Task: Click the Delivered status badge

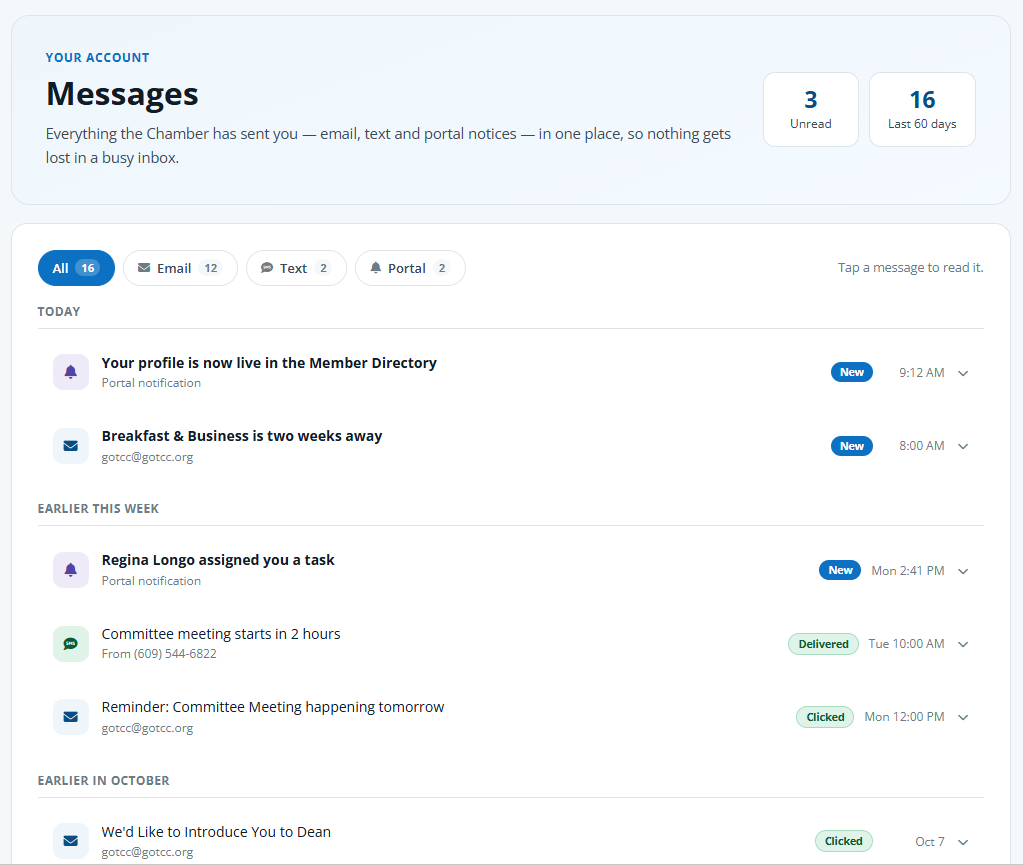Action: click(823, 644)
